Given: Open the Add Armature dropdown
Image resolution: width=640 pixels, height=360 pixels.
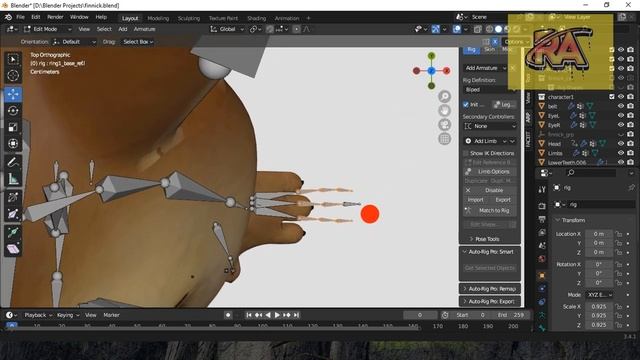Looking at the screenshot, I should pos(486,68).
